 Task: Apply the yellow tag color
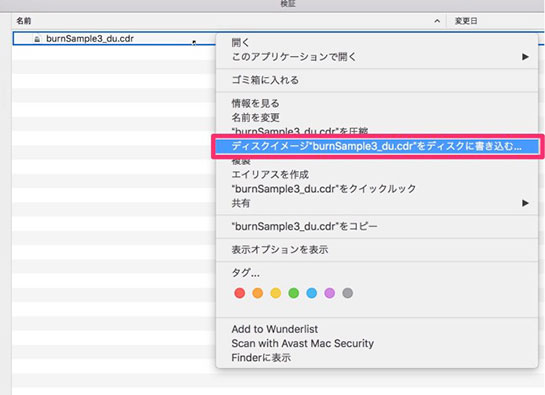pos(276,293)
